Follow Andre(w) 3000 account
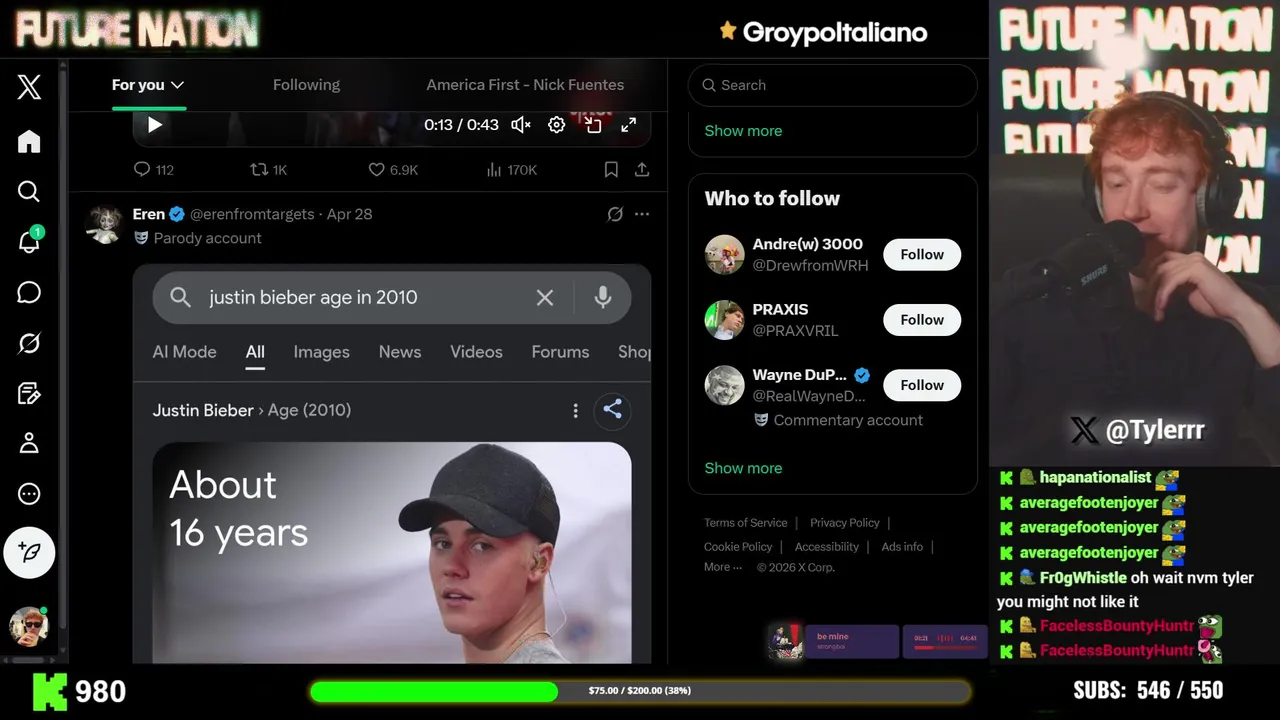 coord(922,255)
